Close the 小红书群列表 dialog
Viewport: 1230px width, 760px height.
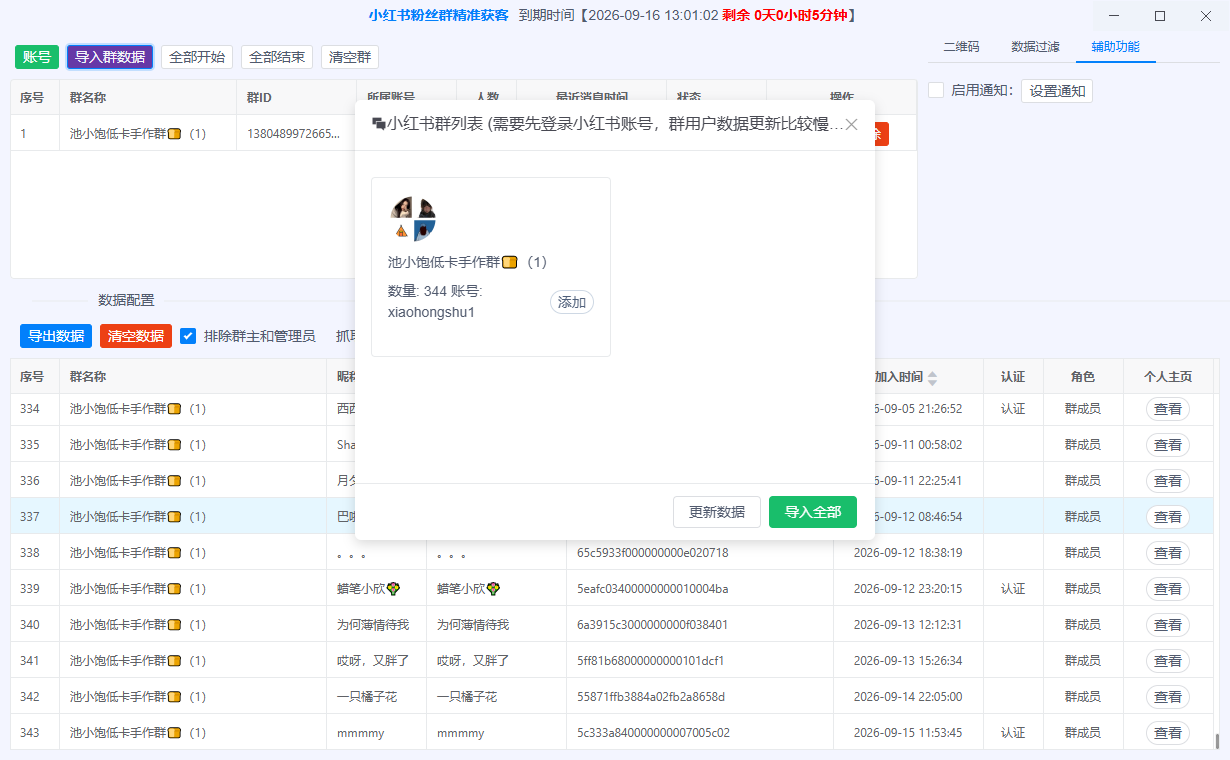[851, 125]
